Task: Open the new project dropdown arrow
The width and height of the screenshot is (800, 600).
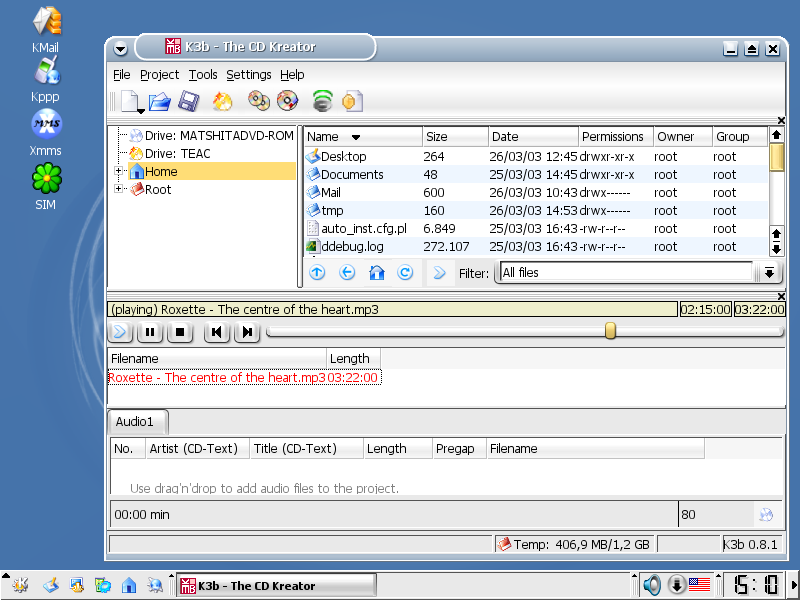Action: pos(141,110)
